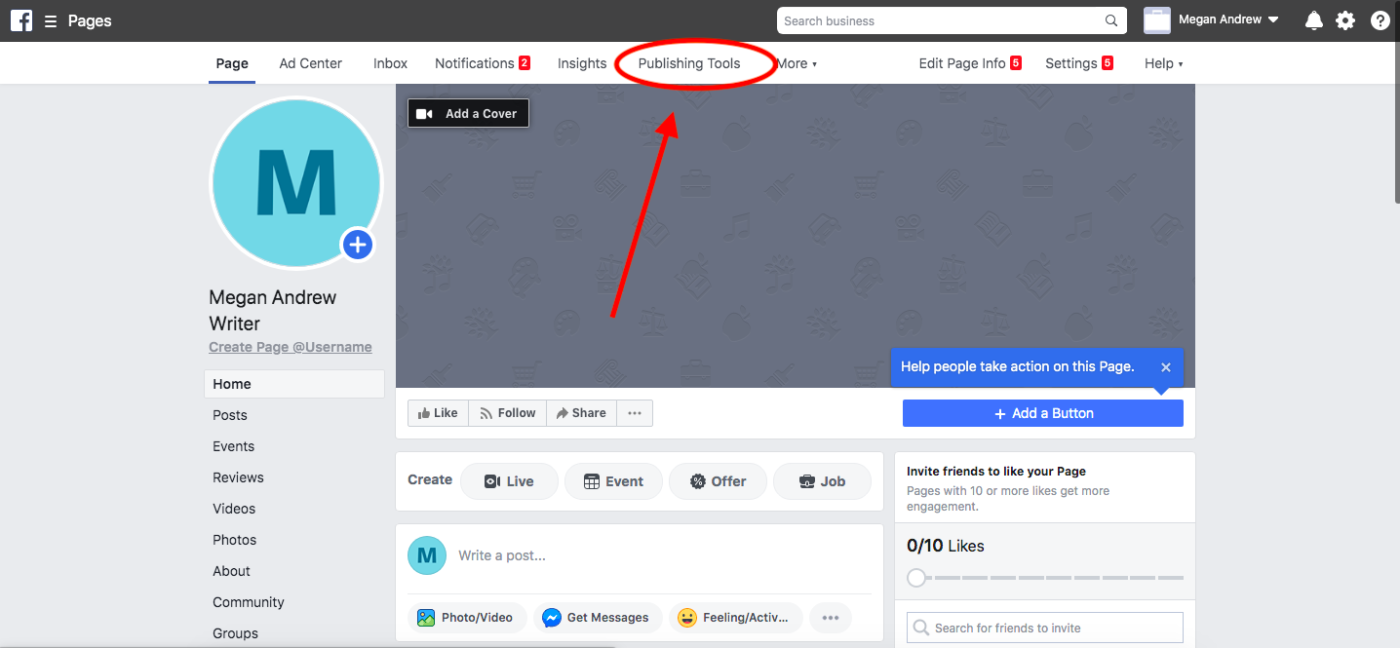The width and height of the screenshot is (1400, 648).
Task: Select Posts in the left sidebar
Action: tap(229, 415)
